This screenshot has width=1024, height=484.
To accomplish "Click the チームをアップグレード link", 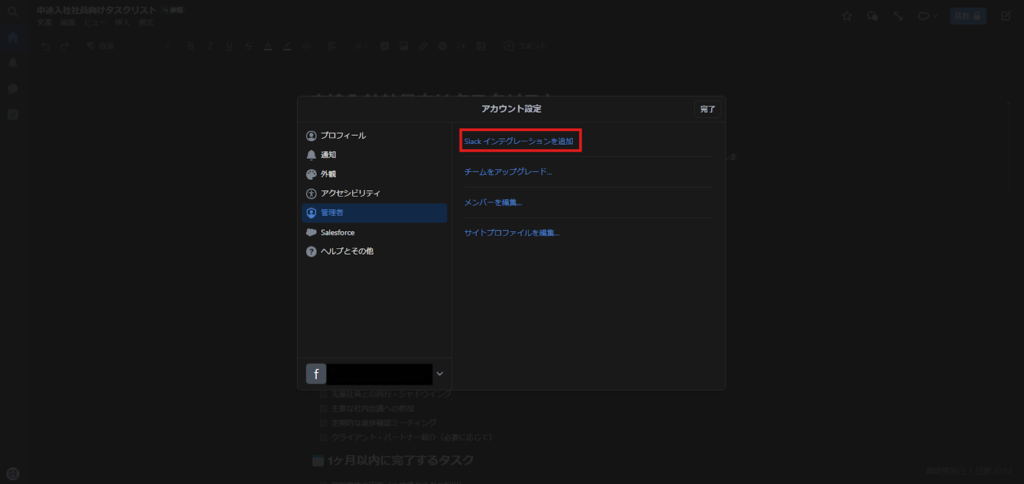I will 508,172.
